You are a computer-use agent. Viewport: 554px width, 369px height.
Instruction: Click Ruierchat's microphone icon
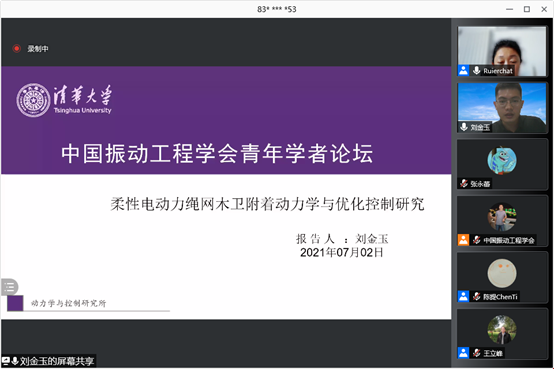(x=477, y=70)
